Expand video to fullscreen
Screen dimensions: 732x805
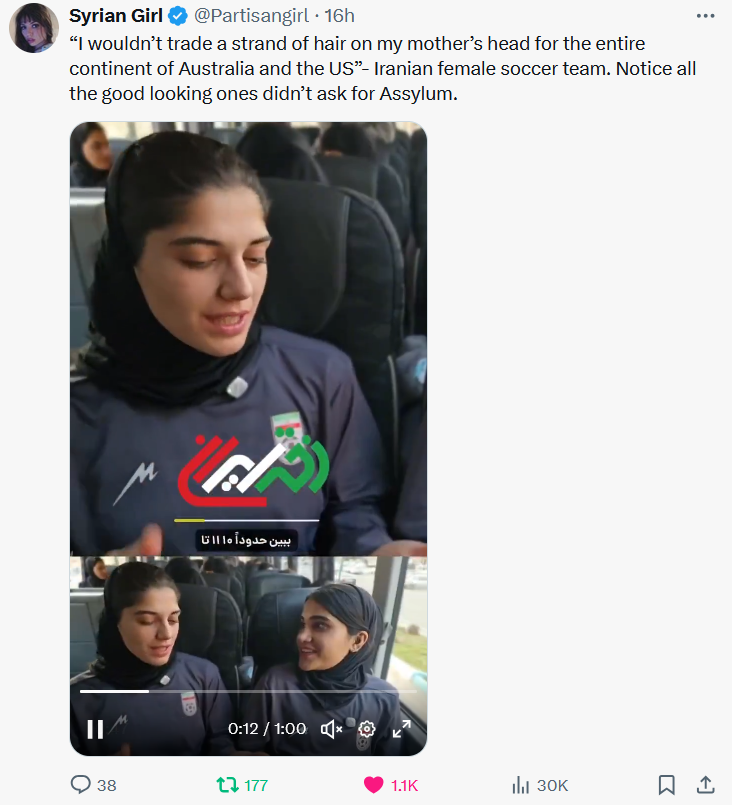pyautogui.click(x=401, y=729)
